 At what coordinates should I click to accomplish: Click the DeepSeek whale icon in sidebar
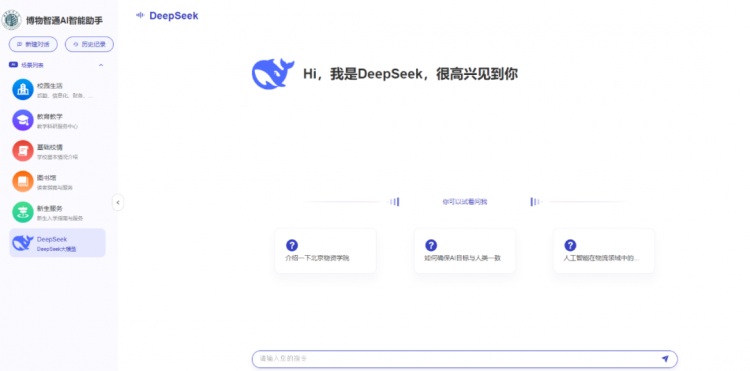click(23, 243)
